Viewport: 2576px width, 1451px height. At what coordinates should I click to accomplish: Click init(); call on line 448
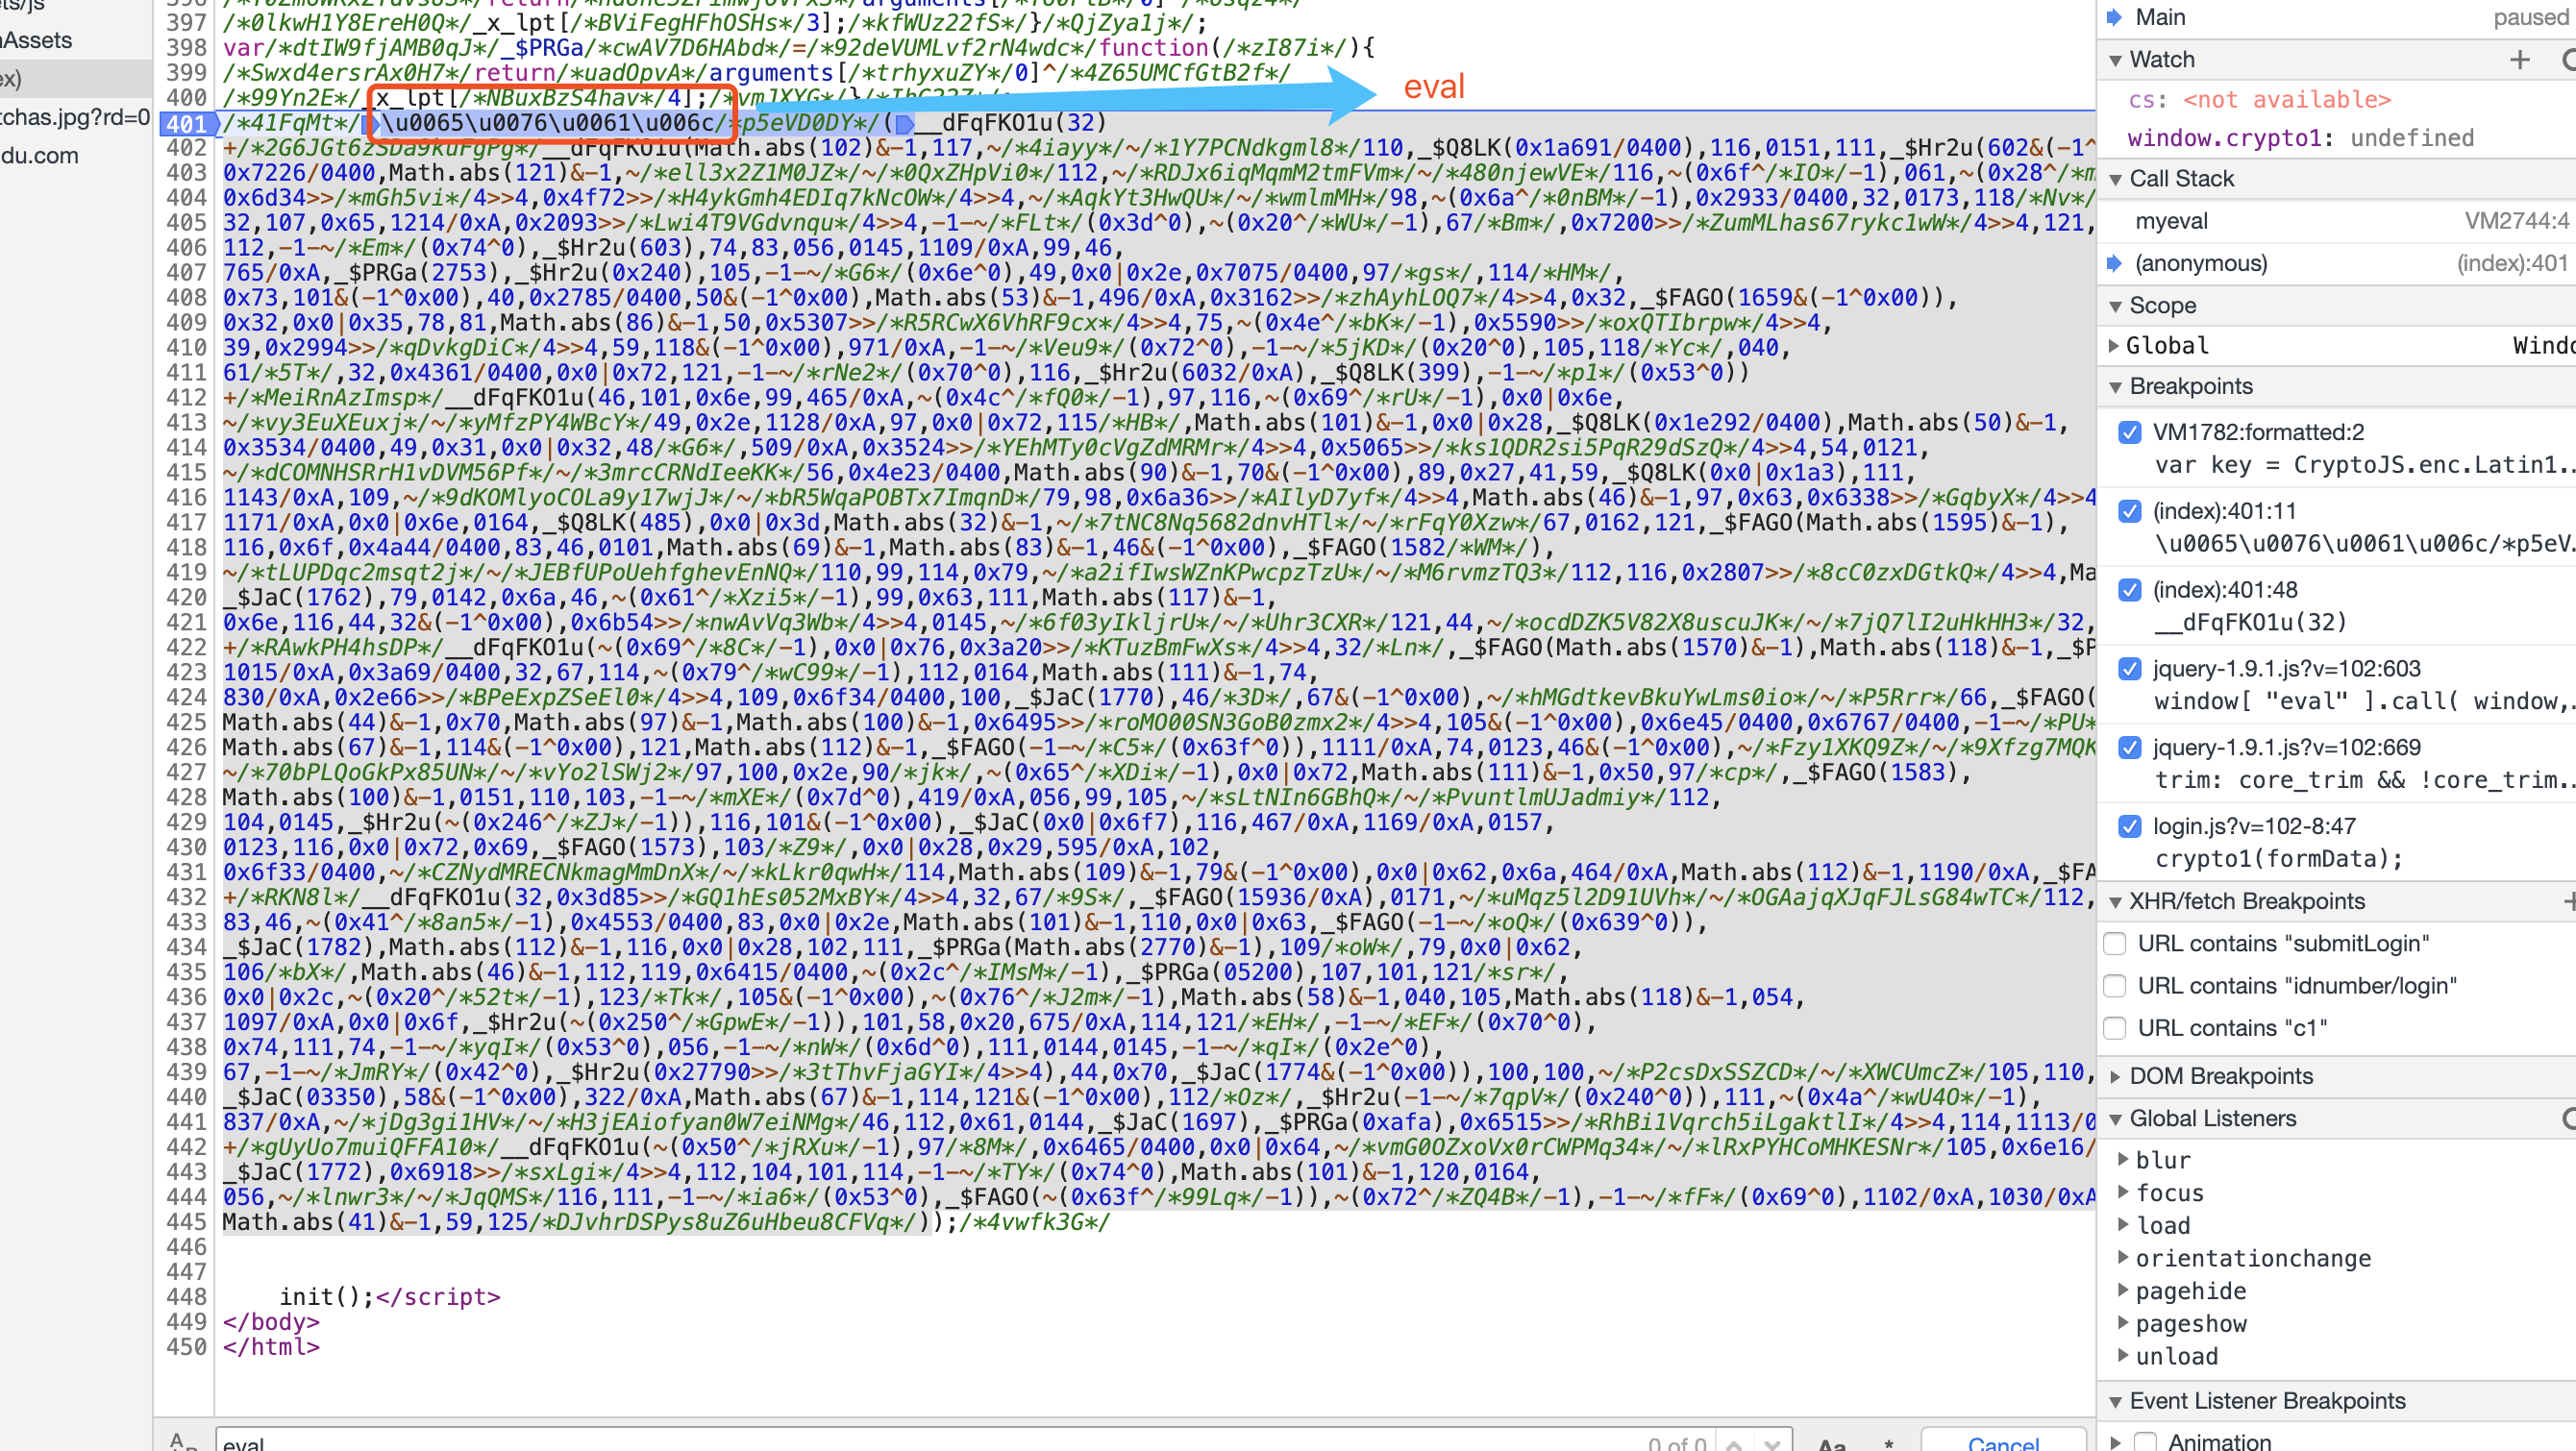[x=326, y=1297]
